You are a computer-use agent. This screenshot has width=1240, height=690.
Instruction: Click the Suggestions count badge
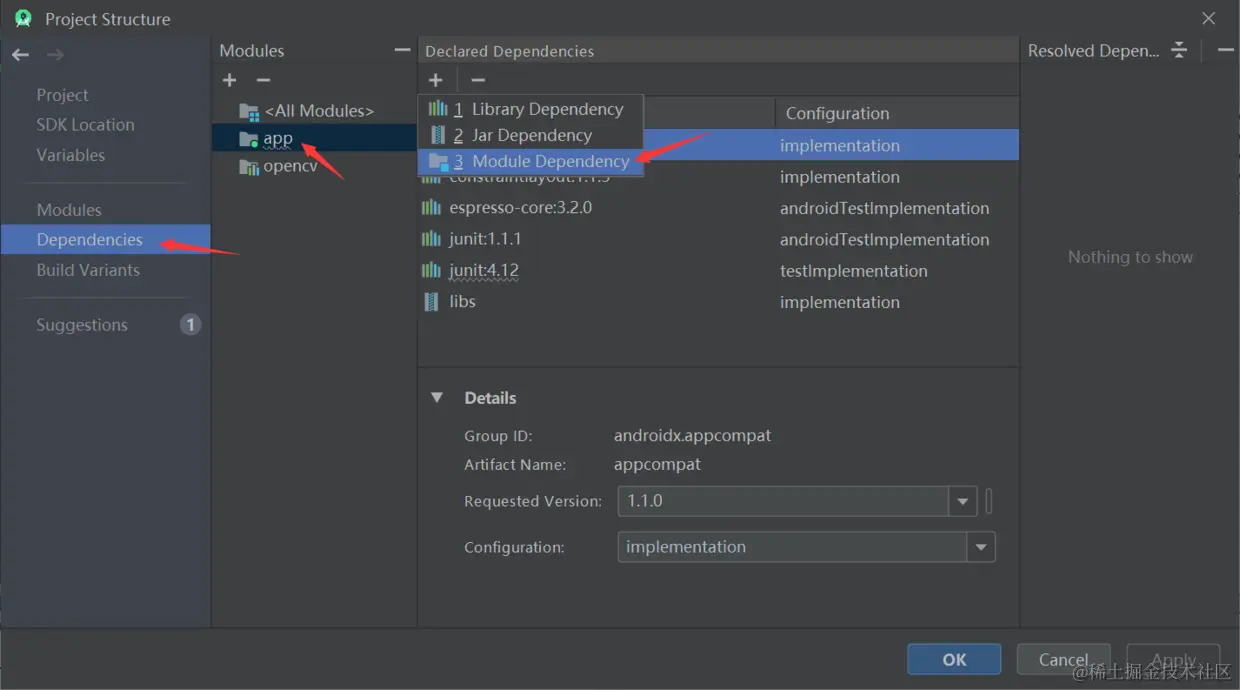190,324
